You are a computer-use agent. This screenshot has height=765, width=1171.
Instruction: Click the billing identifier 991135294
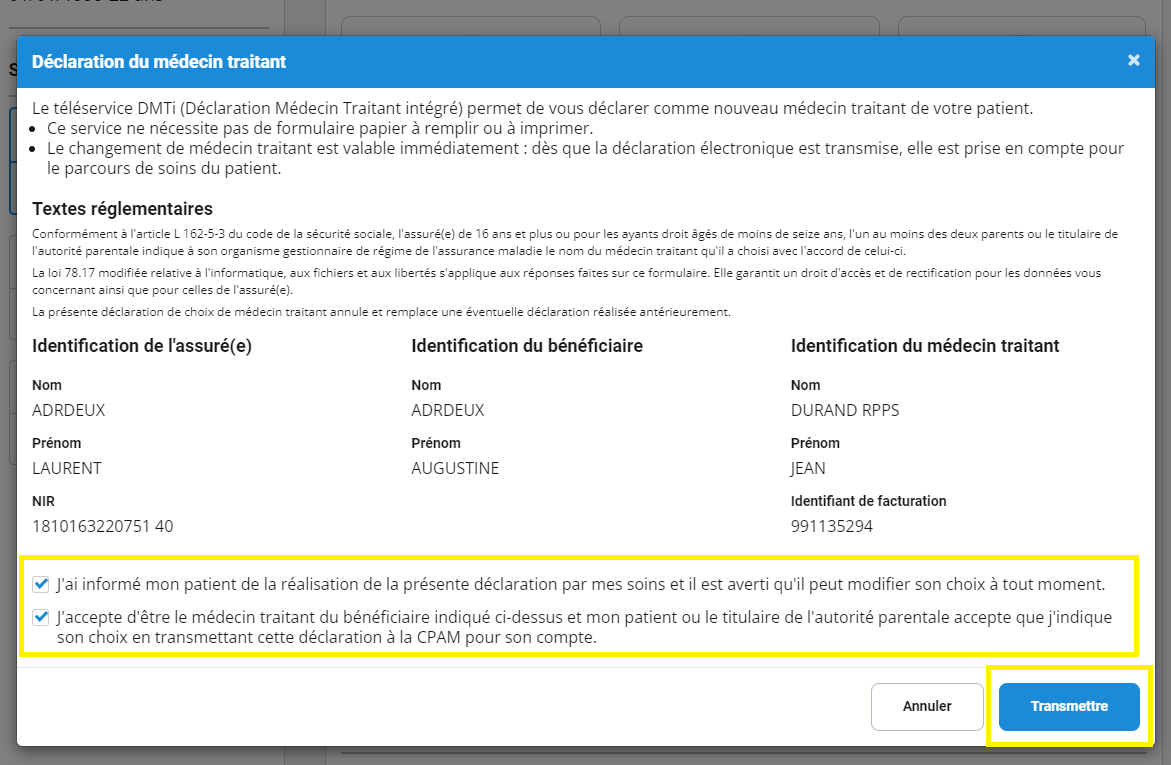click(831, 526)
